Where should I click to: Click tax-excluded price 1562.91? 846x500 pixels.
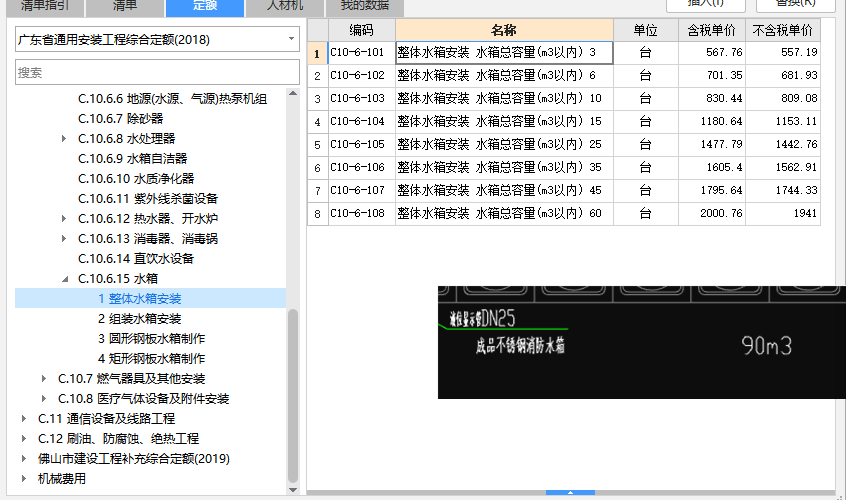click(796, 168)
